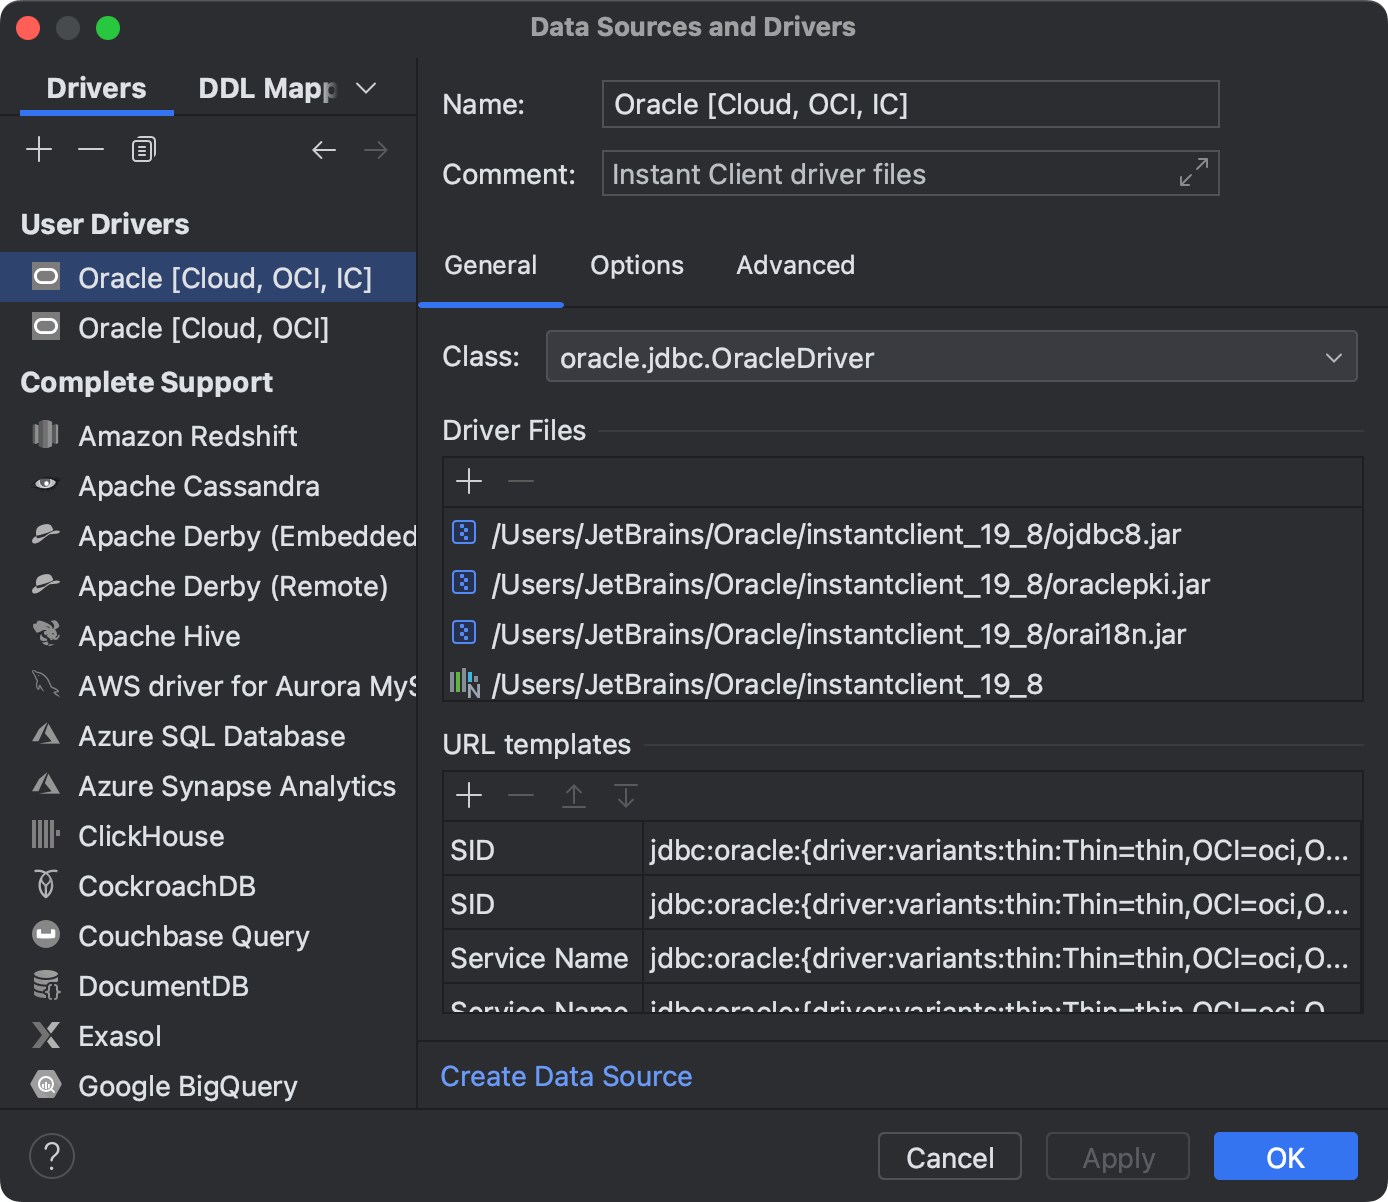Navigate forward with the right arrow icon
The image size is (1388, 1202).
click(x=376, y=149)
